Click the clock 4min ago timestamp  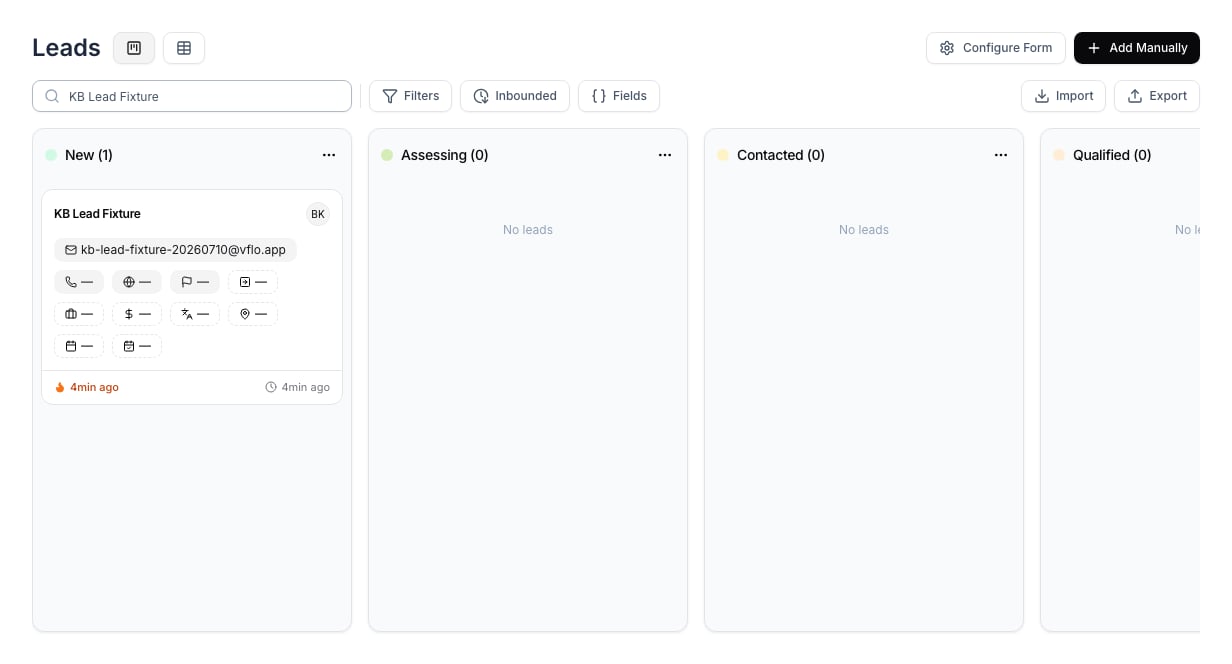click(x=297, y=387)
